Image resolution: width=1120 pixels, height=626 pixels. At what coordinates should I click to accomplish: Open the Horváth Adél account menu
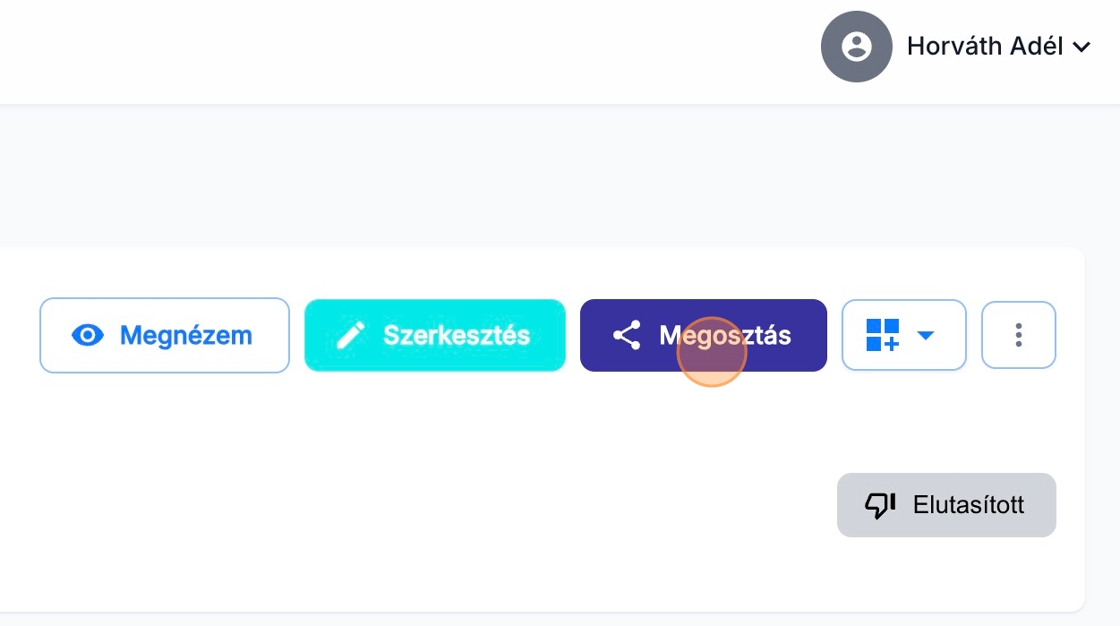(984, 46)
